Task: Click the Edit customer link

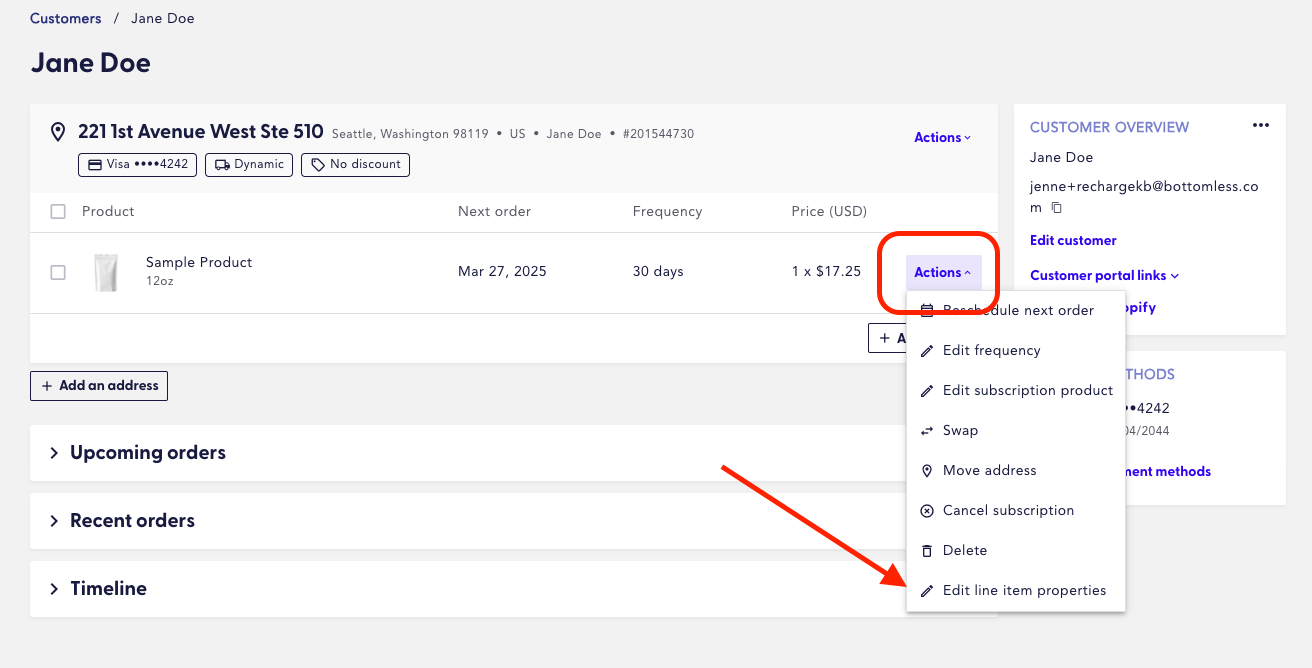Action: 1073,241
